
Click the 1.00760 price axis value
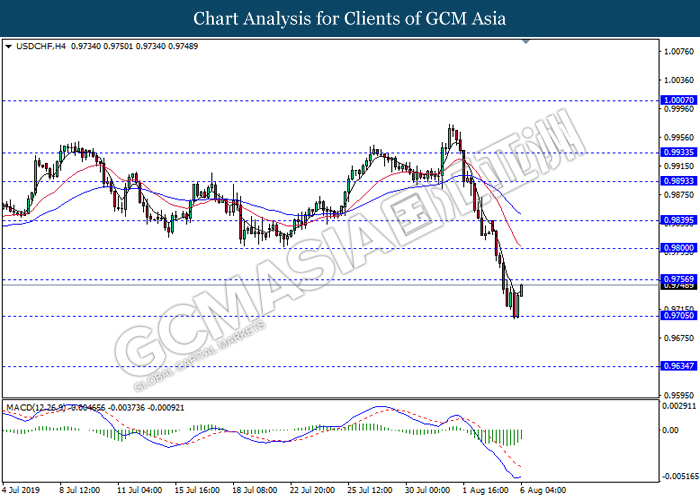click(679, 51)
